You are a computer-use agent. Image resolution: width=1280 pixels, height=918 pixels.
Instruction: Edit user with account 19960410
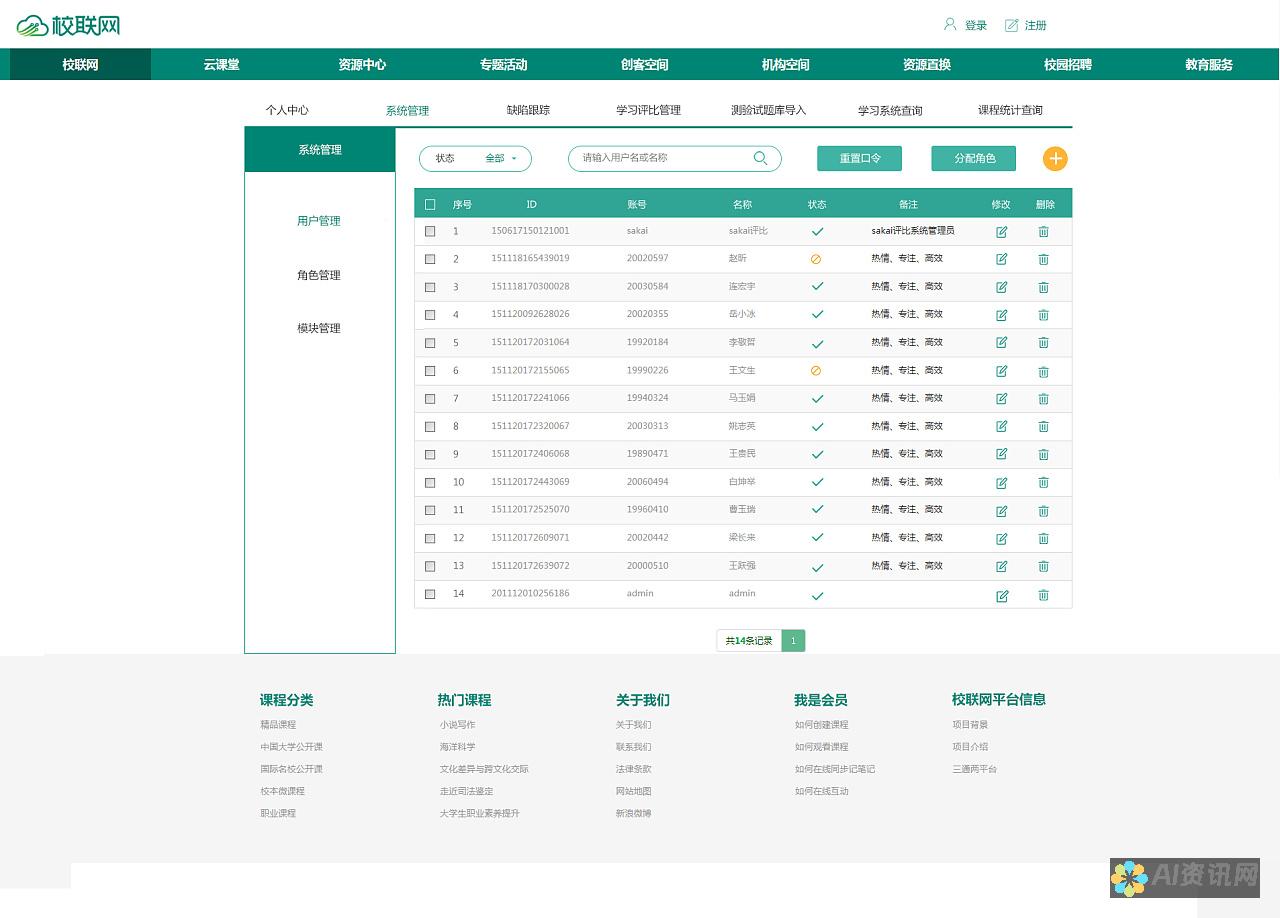(1001, 511)
